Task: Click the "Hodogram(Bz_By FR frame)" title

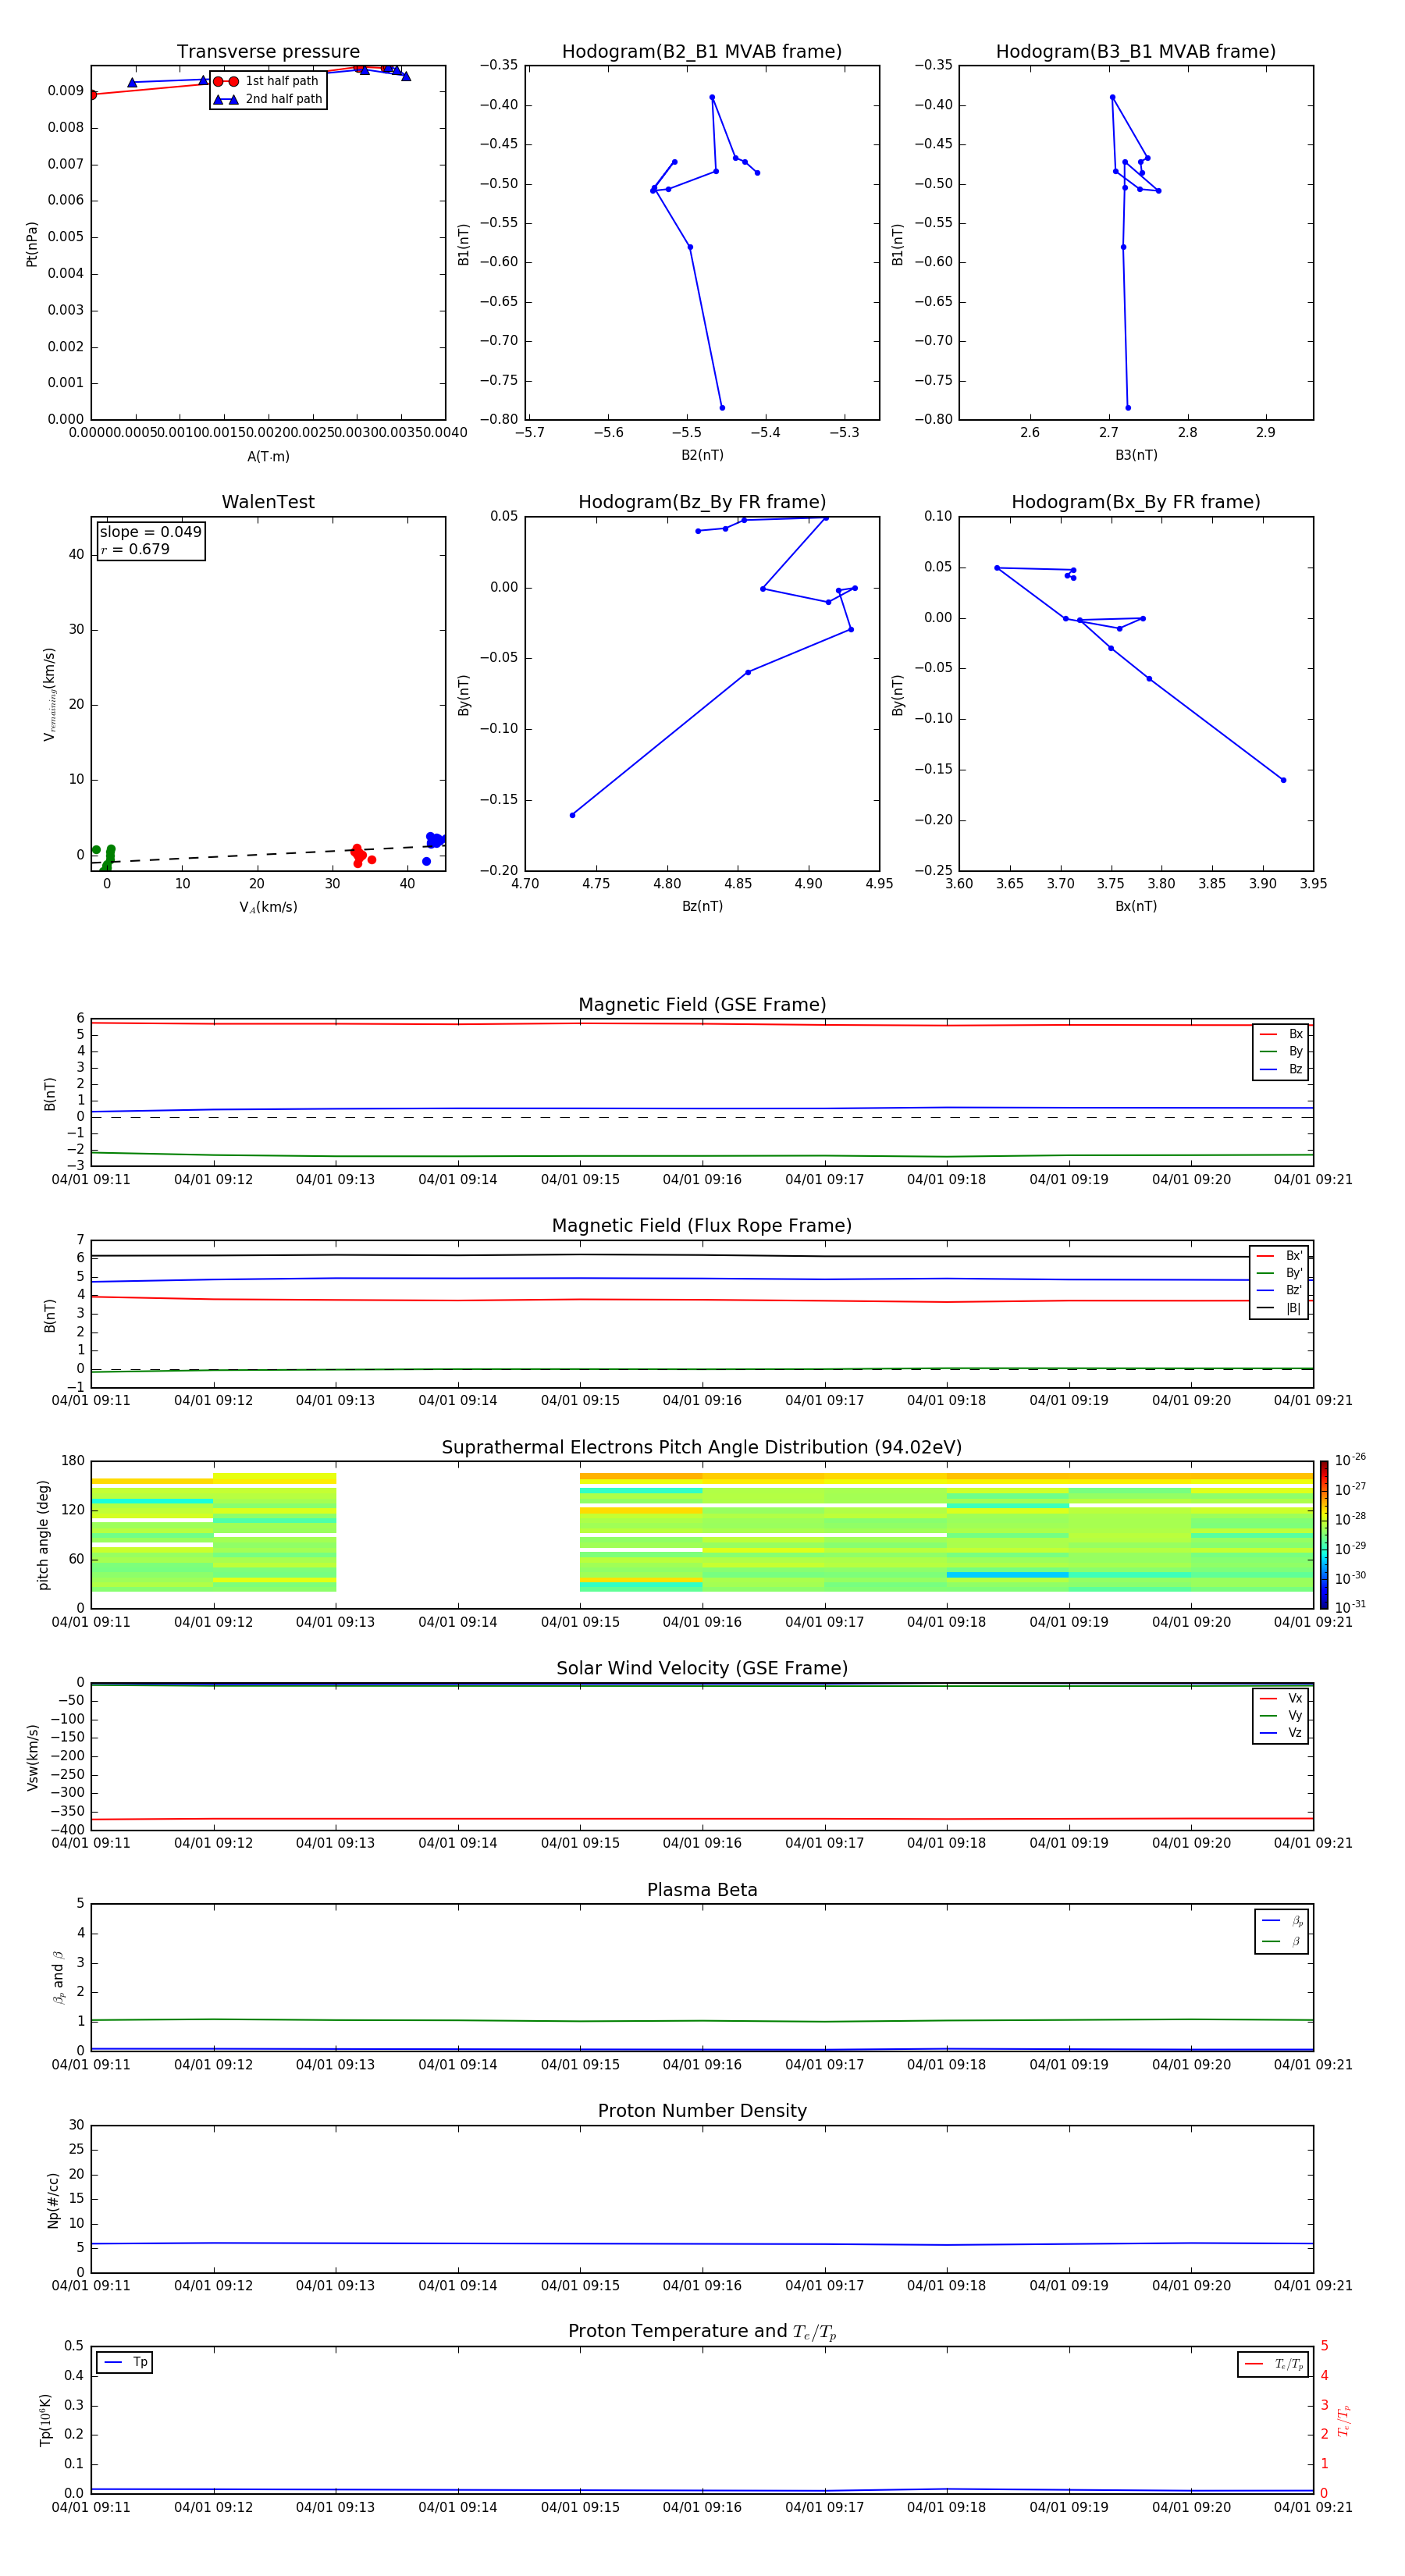Action: point(702,502)
